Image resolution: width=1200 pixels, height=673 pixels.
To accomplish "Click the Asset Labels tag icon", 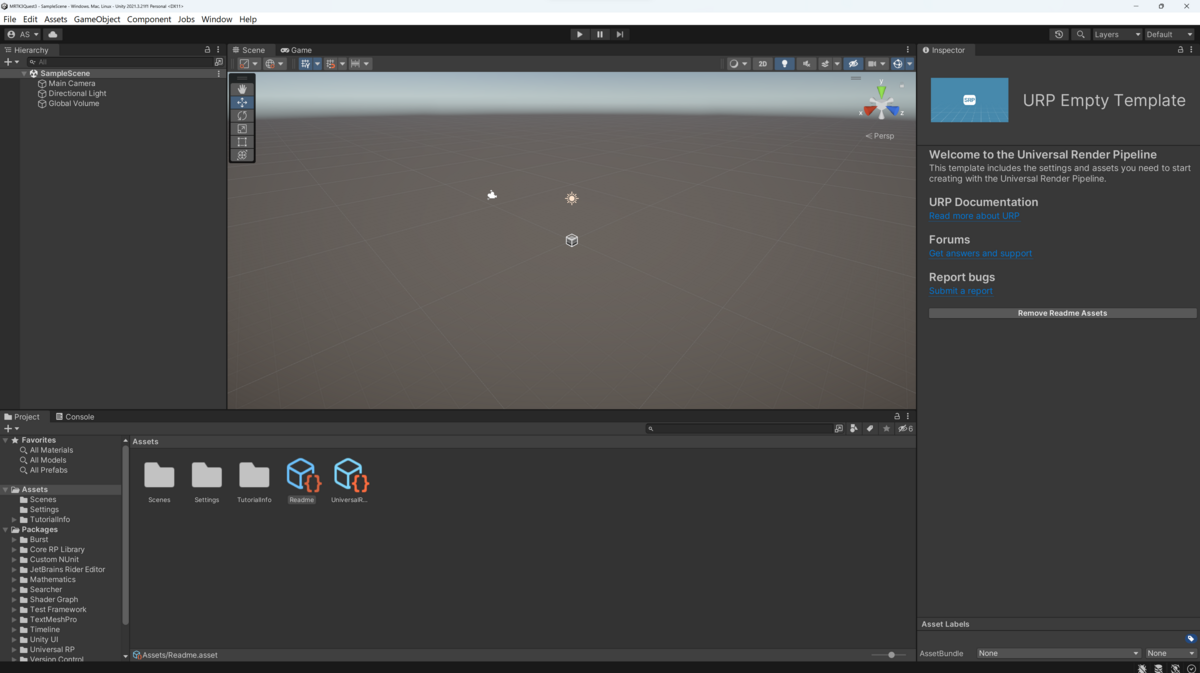I will click(1191, 639).
